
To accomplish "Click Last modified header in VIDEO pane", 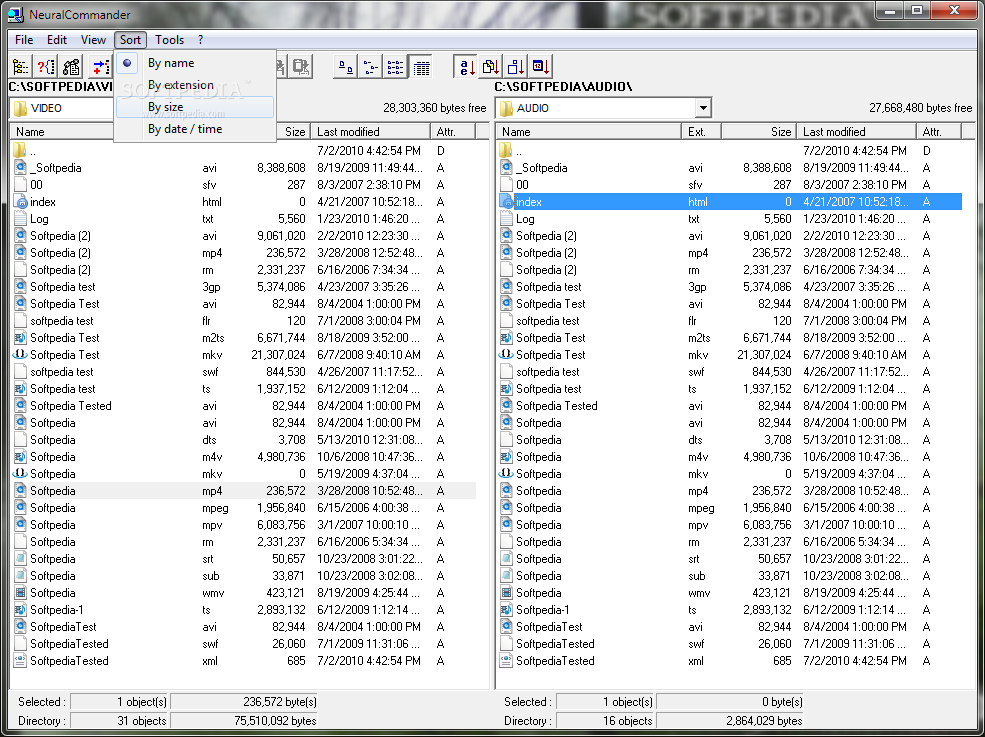I will click(x=370, y=132).
